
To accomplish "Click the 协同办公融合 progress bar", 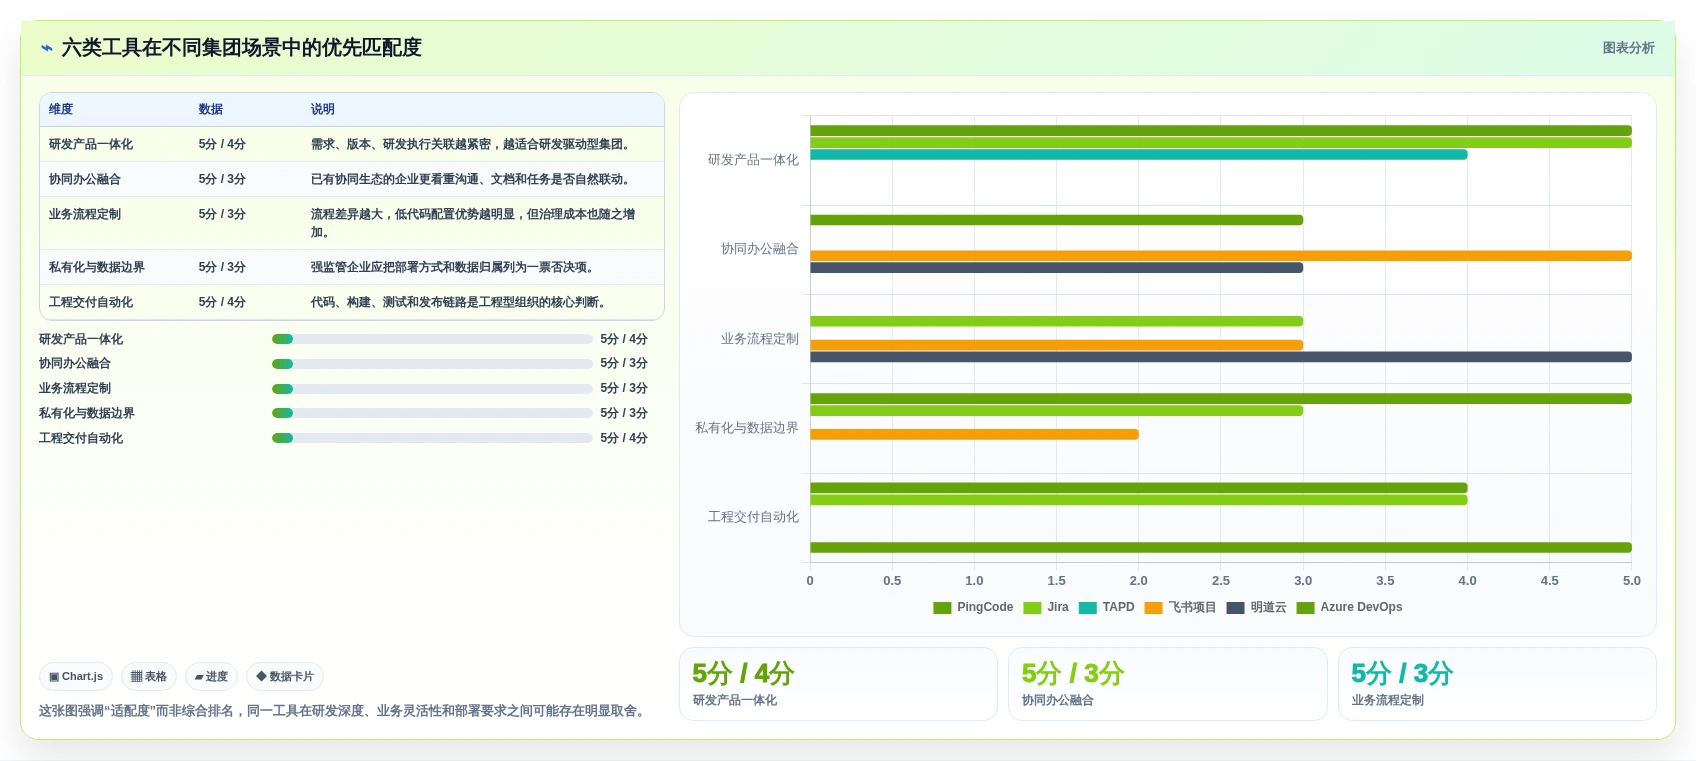I will 432,364.
